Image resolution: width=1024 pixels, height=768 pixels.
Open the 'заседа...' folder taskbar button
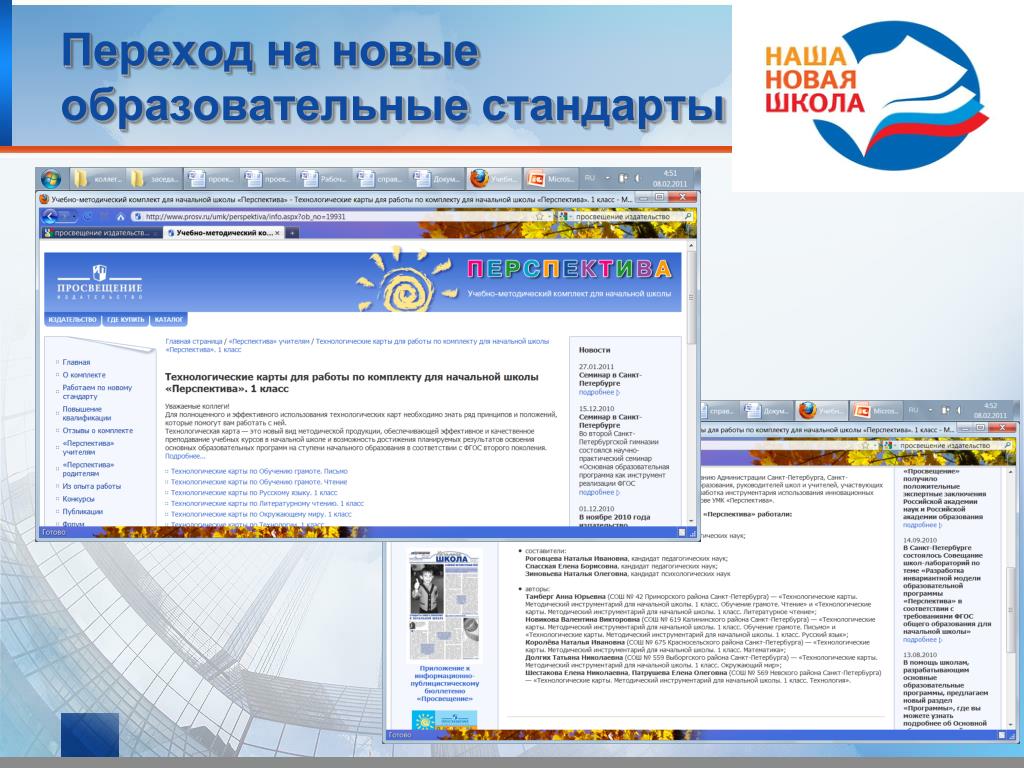155,178
